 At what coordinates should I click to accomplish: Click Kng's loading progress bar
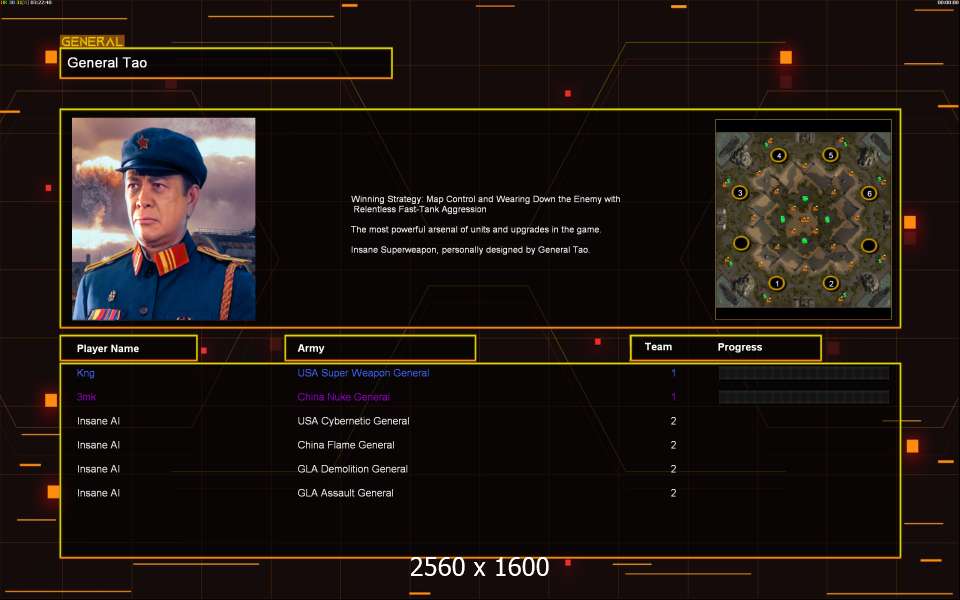coord(803,373)
